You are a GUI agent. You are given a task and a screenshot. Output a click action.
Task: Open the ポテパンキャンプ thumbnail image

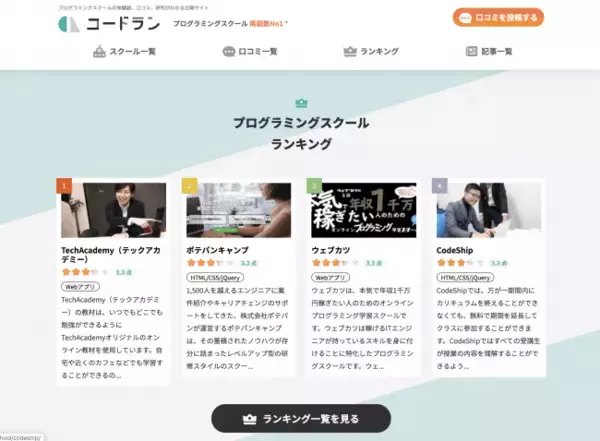[x=239, y=210]
